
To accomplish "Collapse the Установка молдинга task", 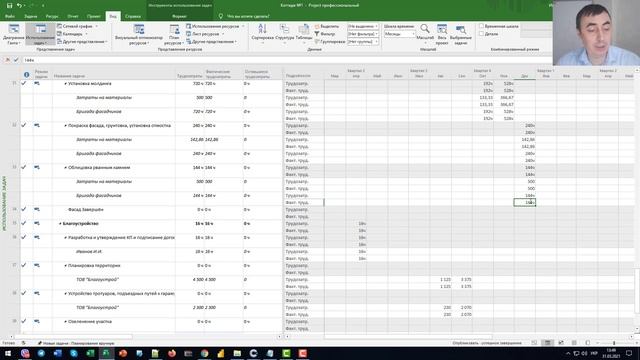I will click(65, 84).
